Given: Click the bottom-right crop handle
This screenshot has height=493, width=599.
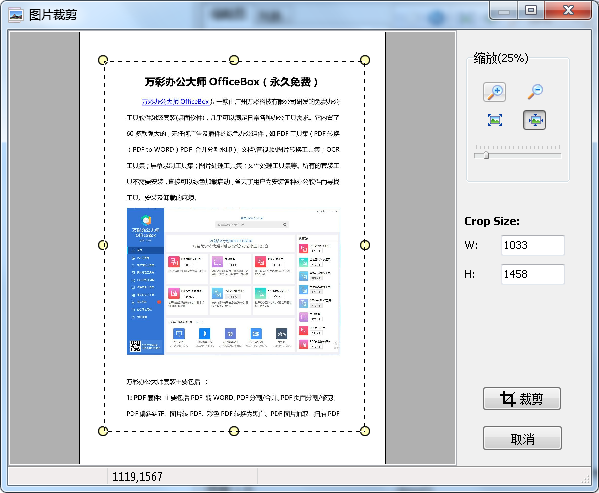Looking at the screenshot, I should tap(365, 431).
